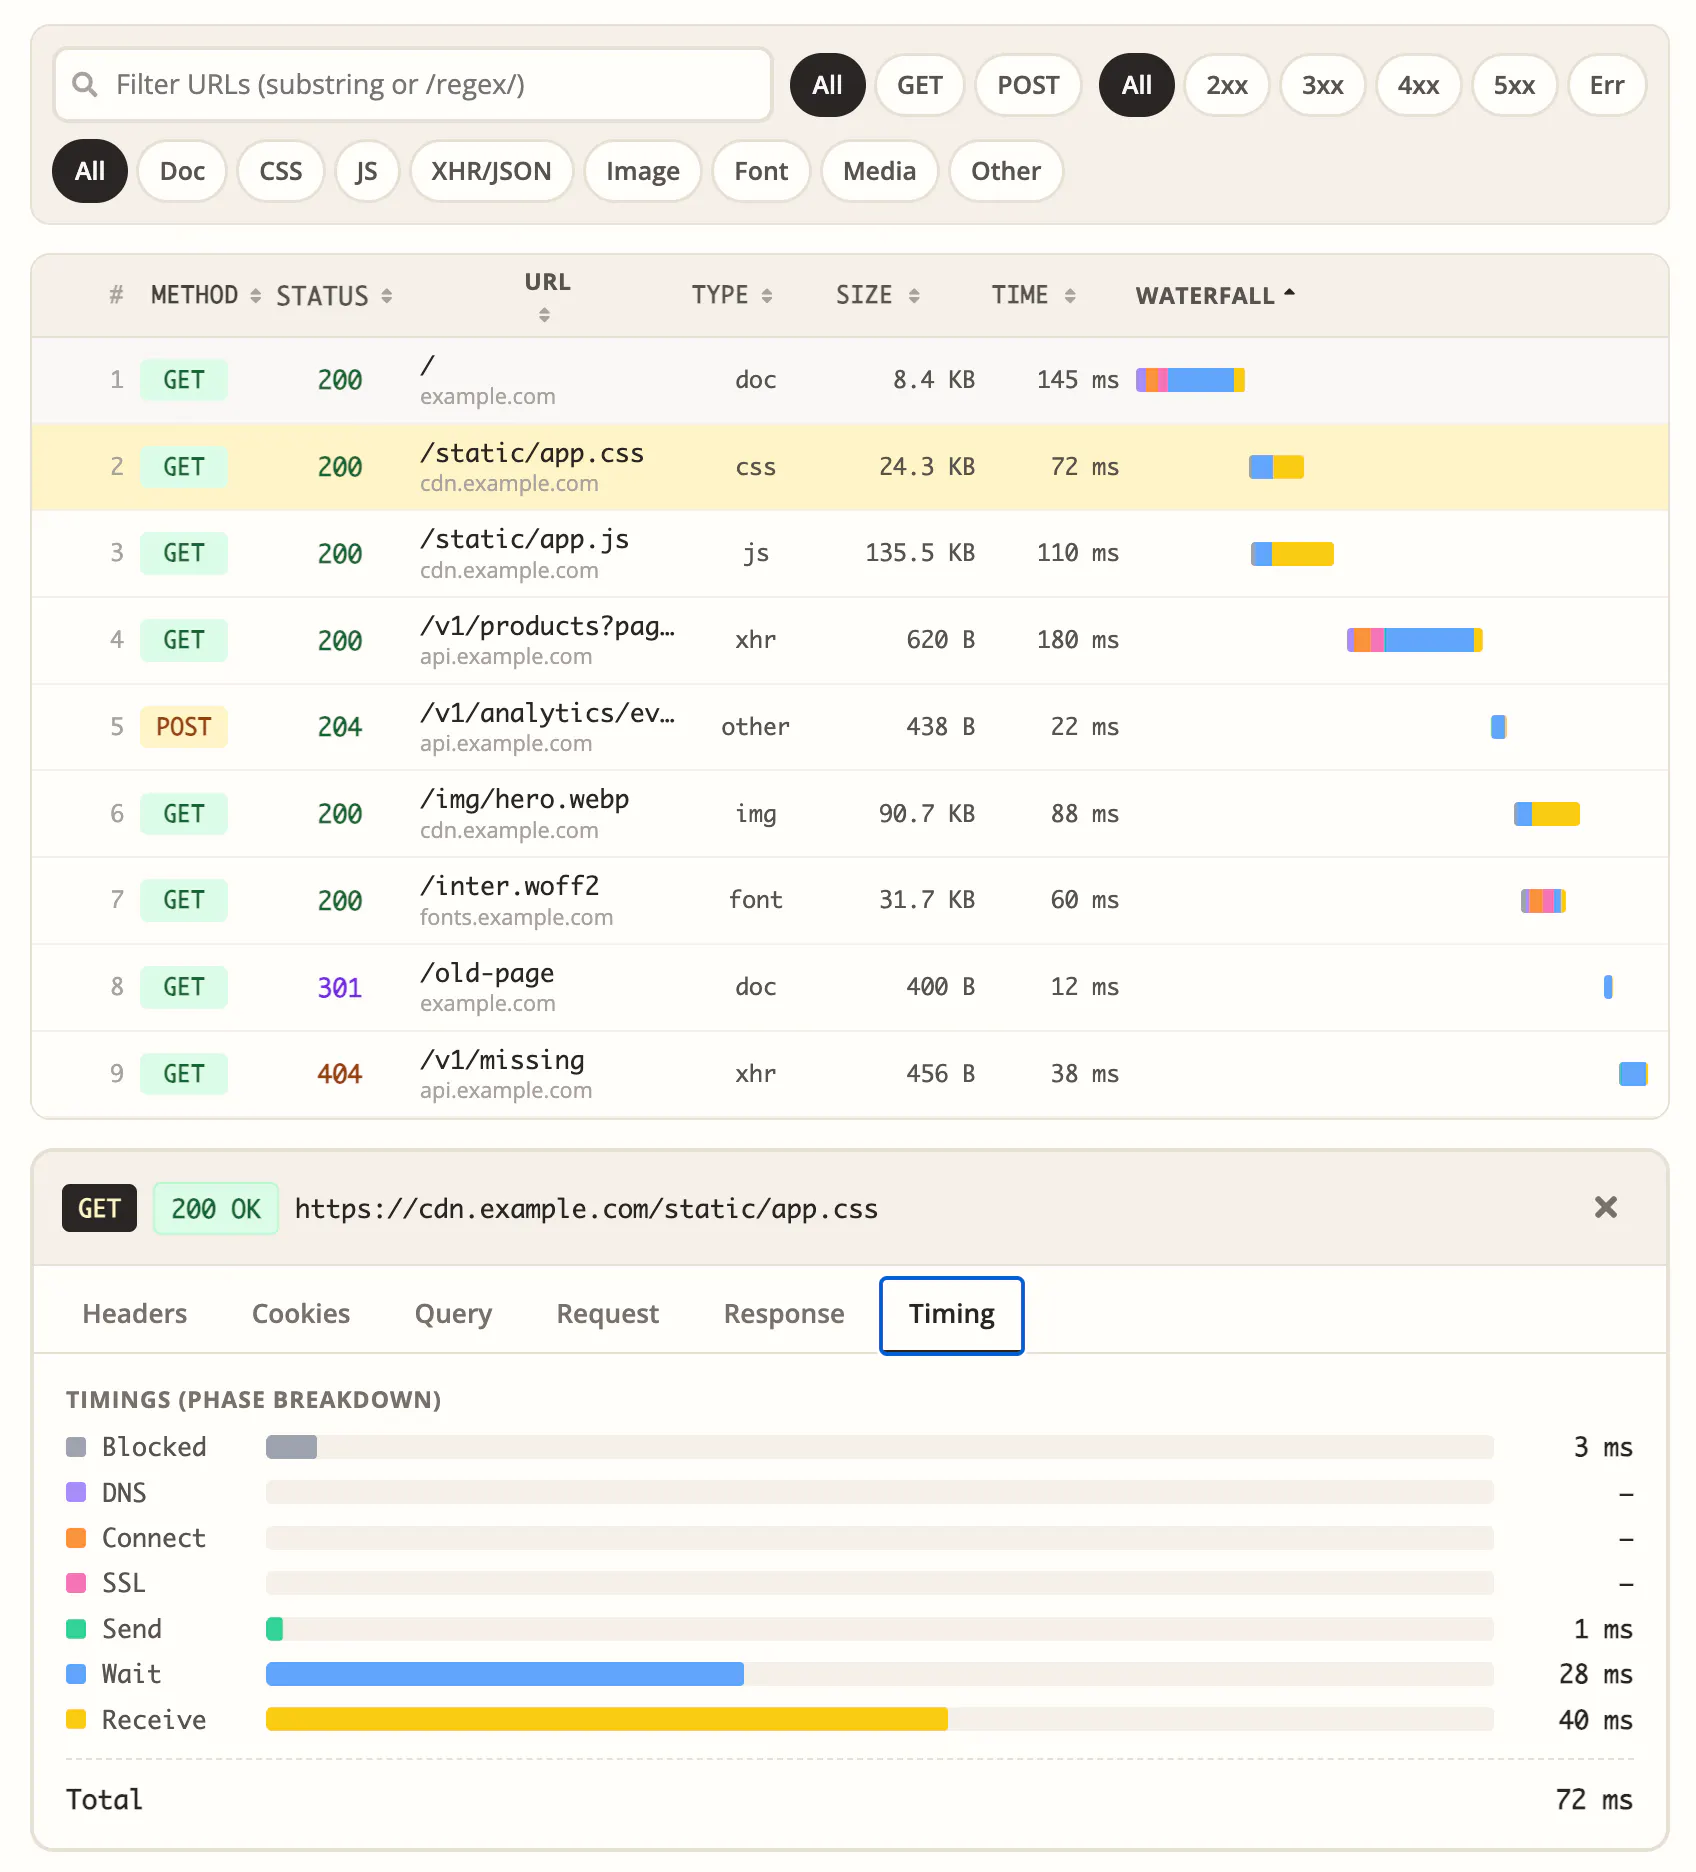The image size is (1696, 1872).
Task: Click the search magnifier icon in filter box
Action: (85, 85)
